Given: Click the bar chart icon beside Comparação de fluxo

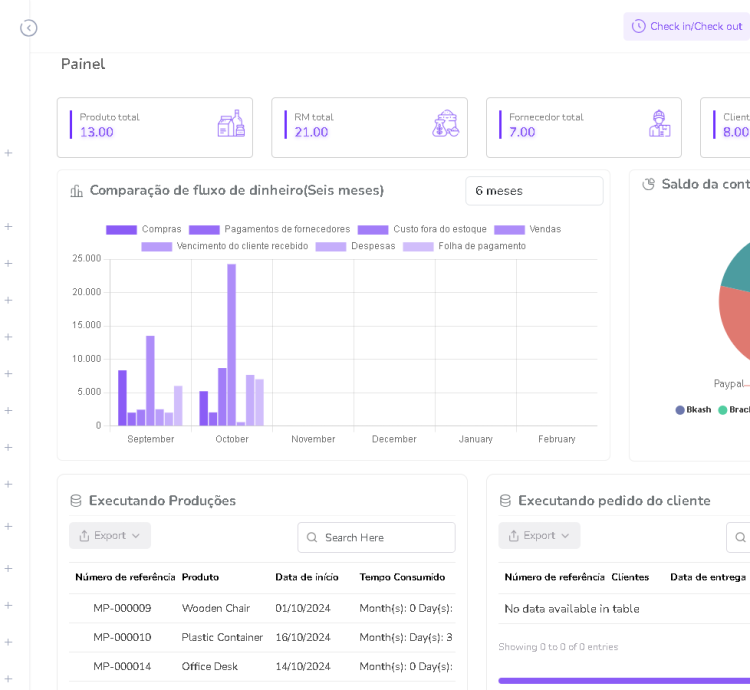Looking at the screenshot, I should [77, 191].
